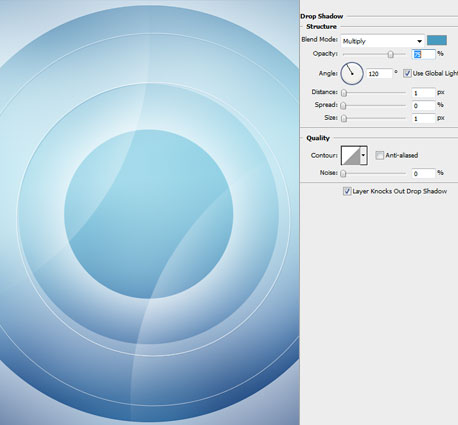Click the blue shadow color swatch
The width and height of the screenshot is (458, 425).
pos(437,40)
